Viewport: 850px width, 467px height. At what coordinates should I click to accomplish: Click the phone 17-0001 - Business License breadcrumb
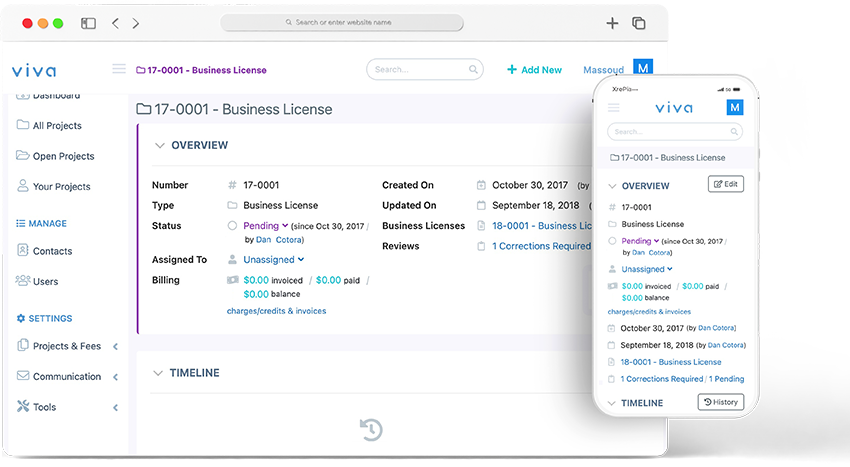(x=668, y=158)
